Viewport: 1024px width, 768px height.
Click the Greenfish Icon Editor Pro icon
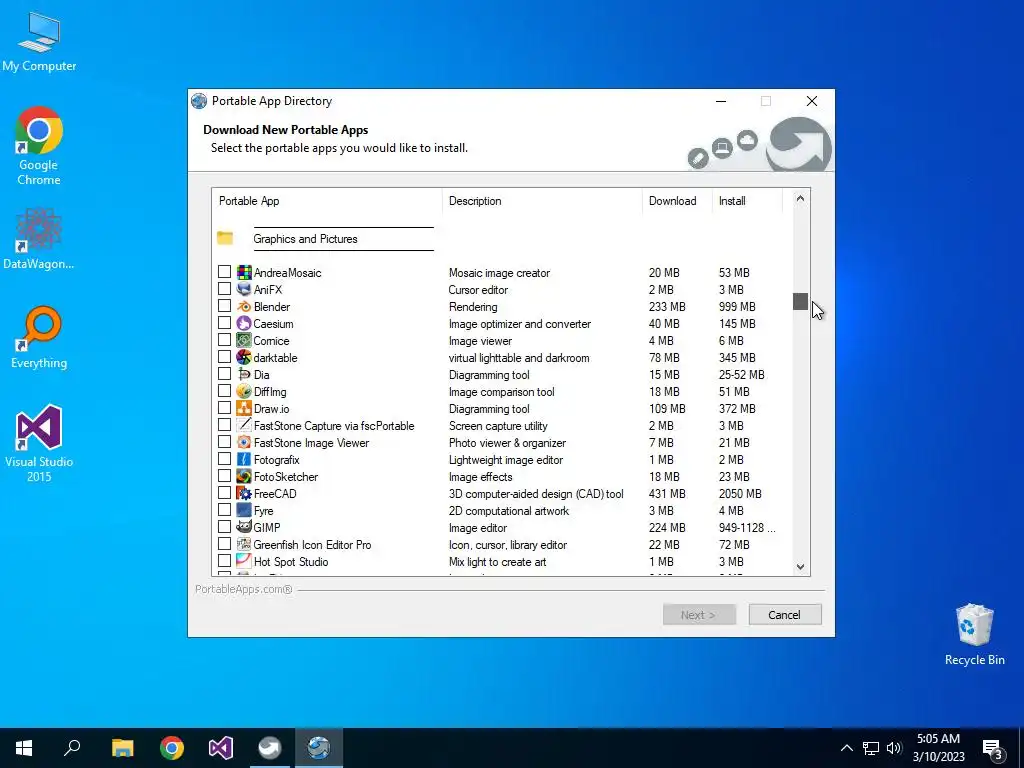pyautogui.click(x=244, y=544)
